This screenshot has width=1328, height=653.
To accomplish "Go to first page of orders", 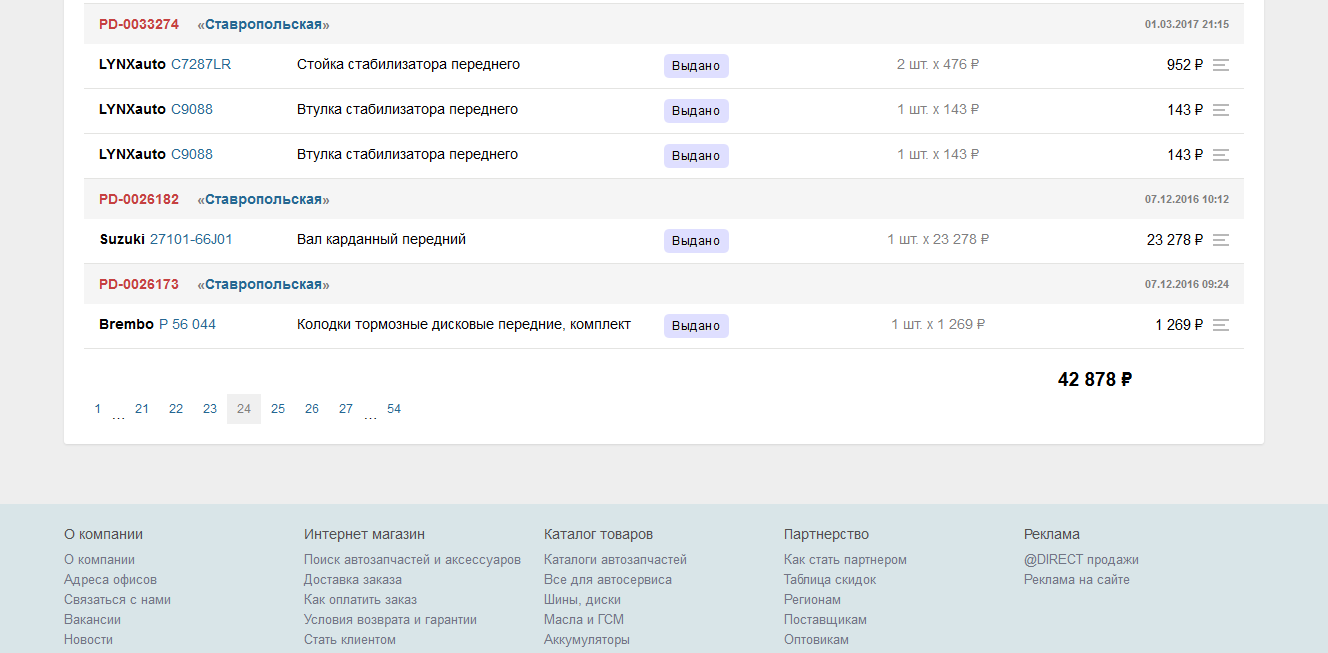I will coord(98,409).
